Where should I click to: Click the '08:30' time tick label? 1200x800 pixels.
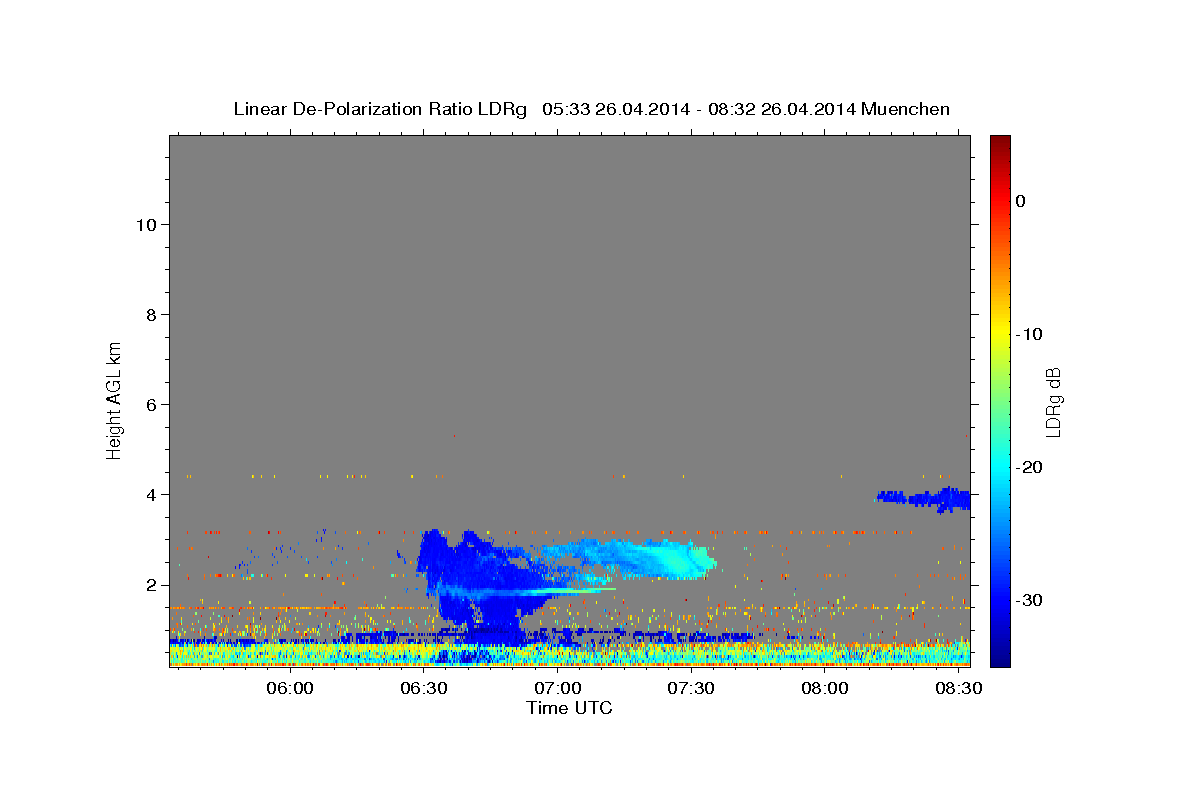(958, 689)
